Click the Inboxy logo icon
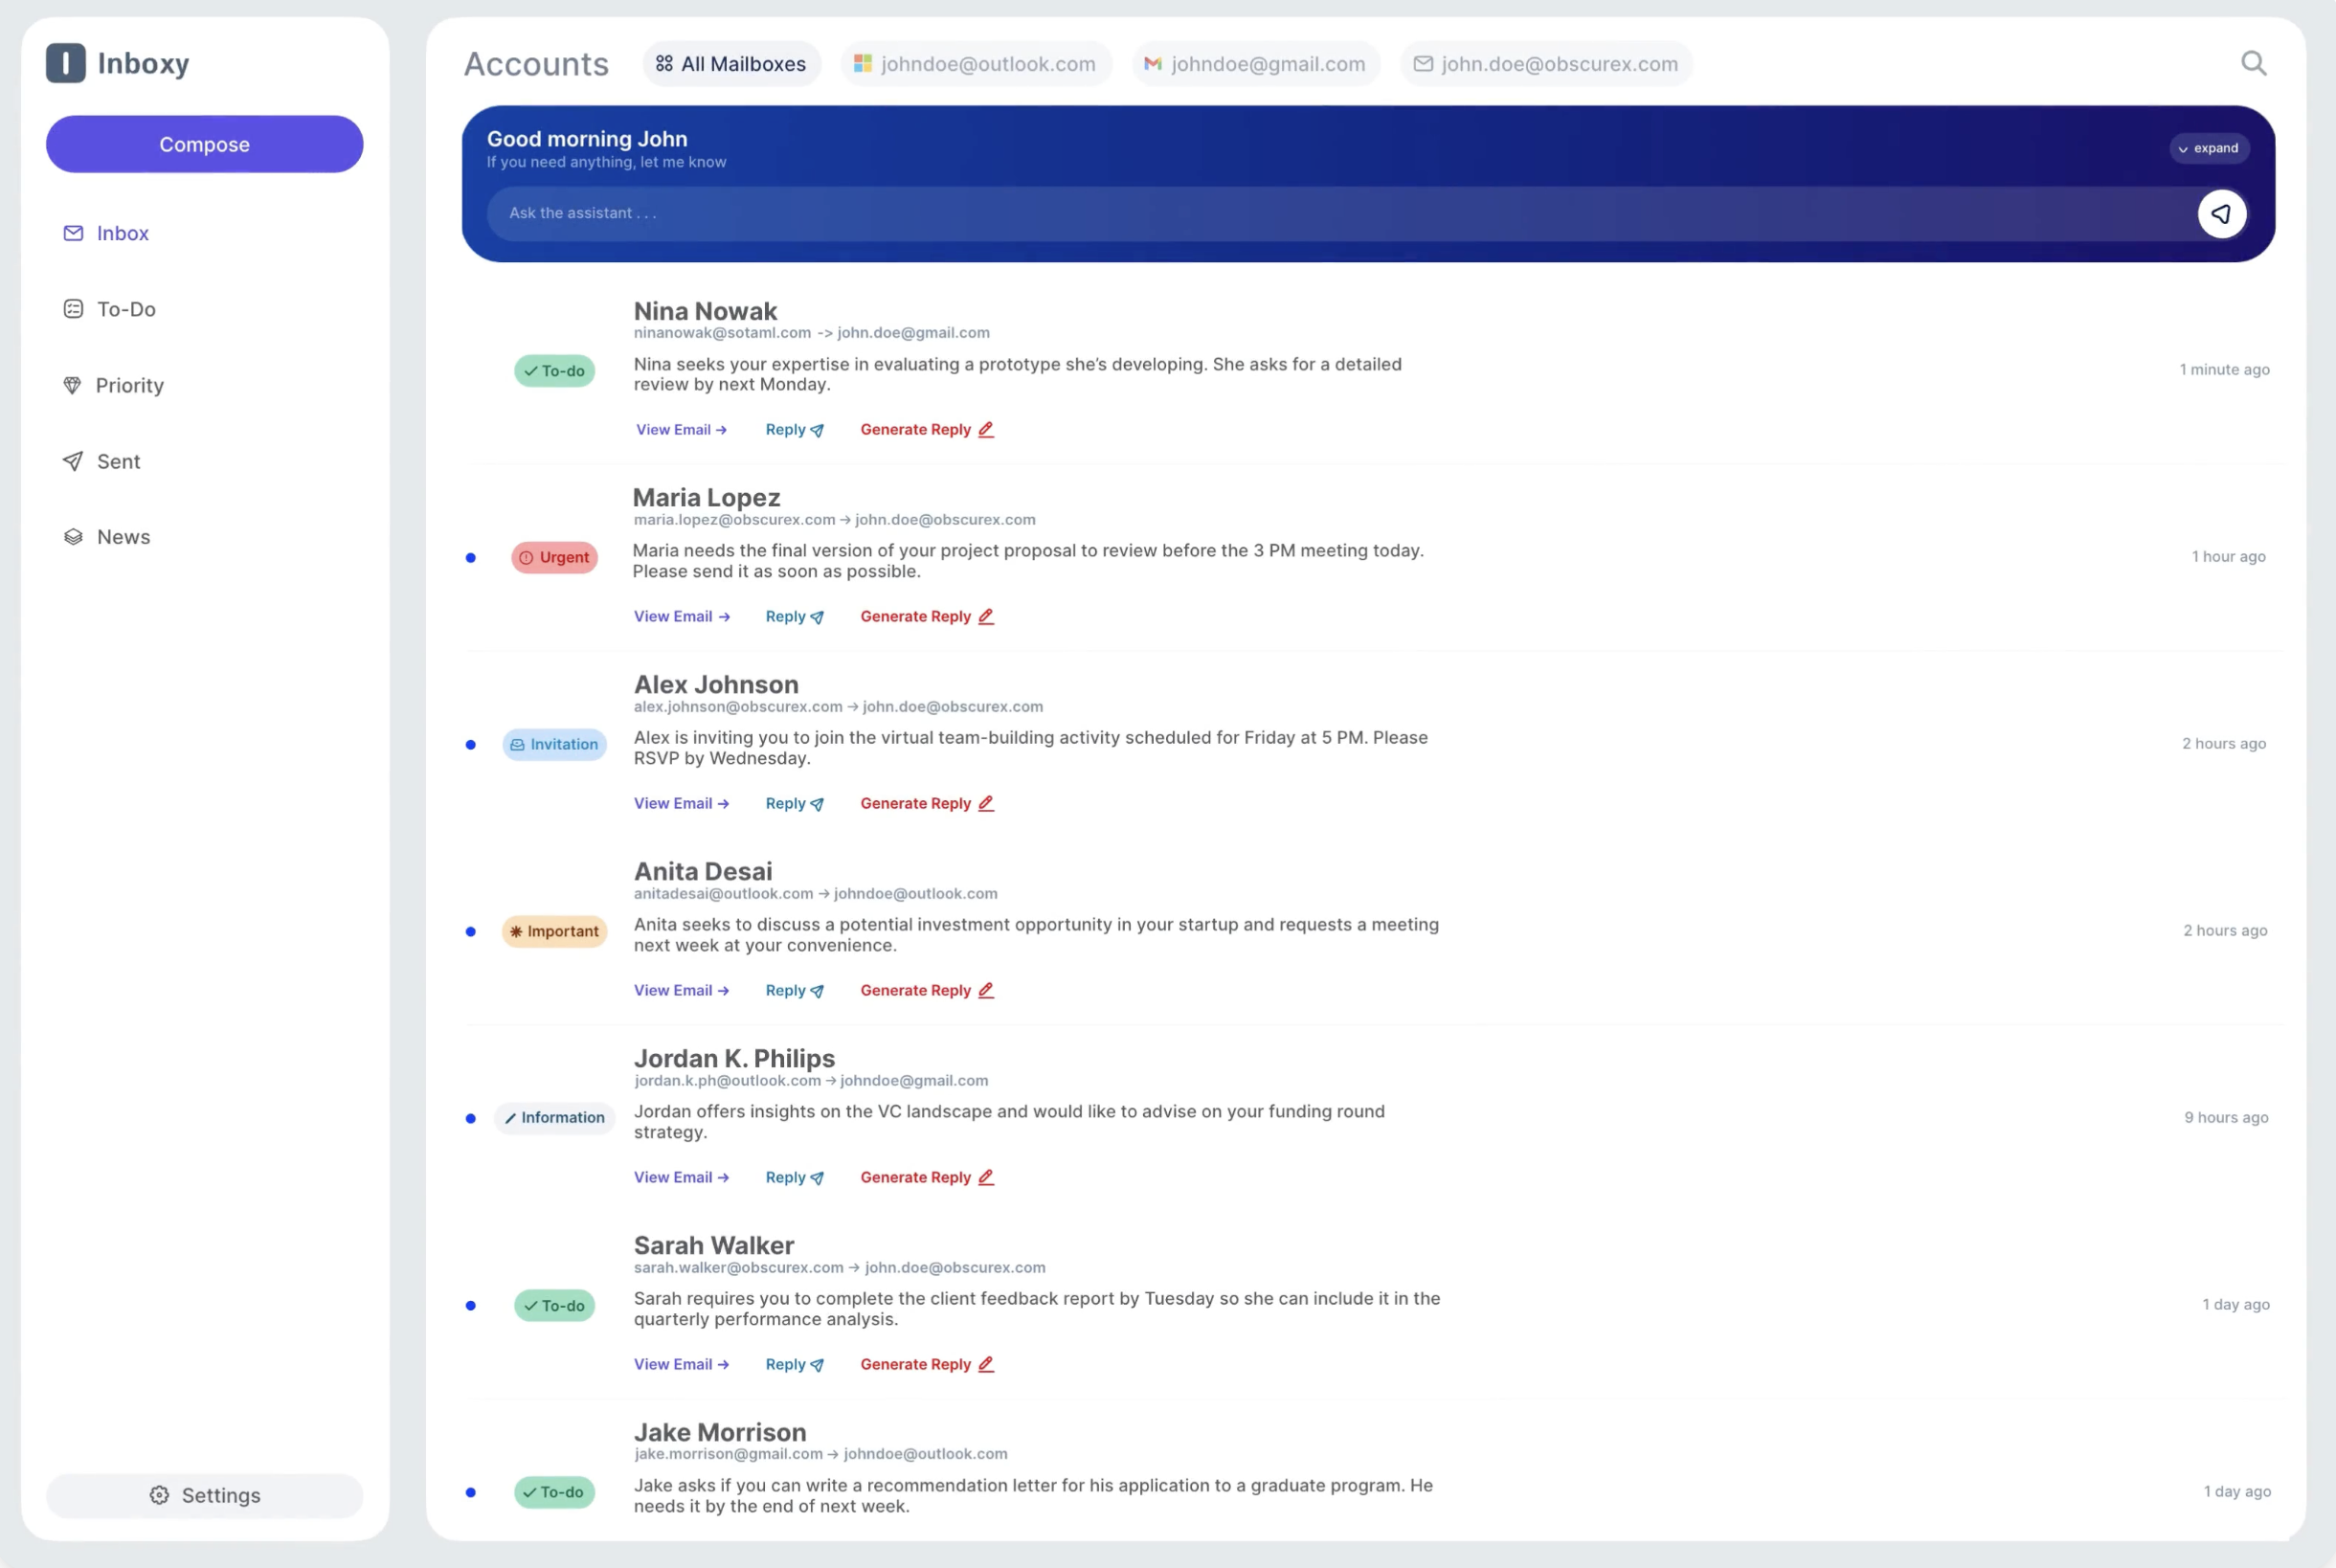2336x1568 pixels. 66,63
